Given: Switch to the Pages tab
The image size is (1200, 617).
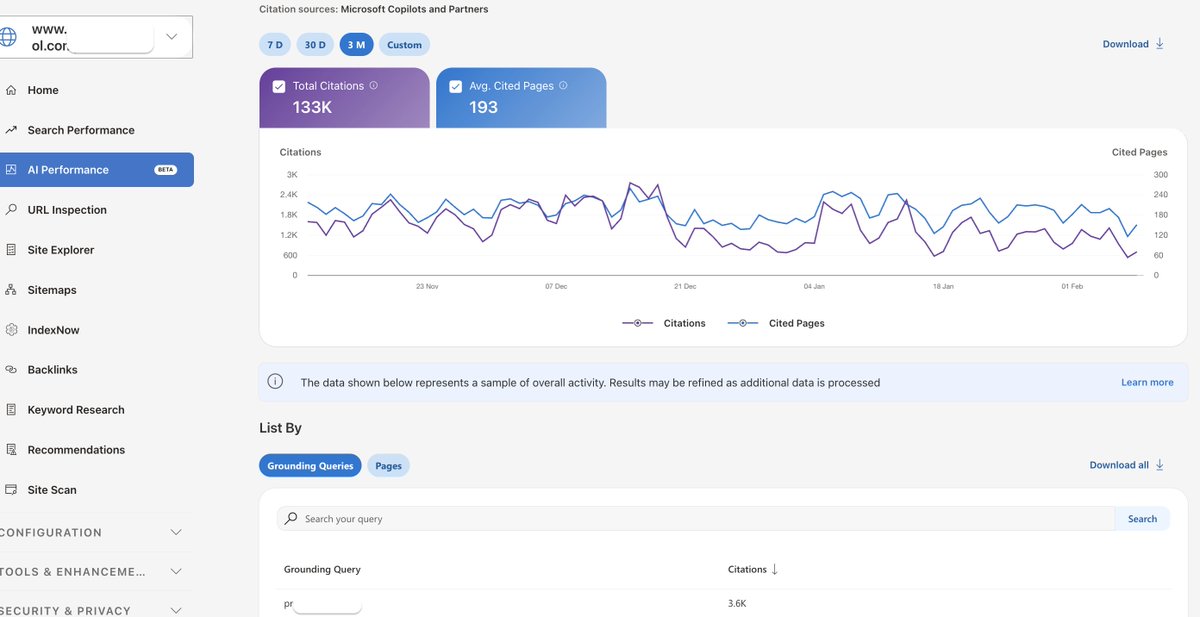Looking at the screenshot, I should point(388,466).
